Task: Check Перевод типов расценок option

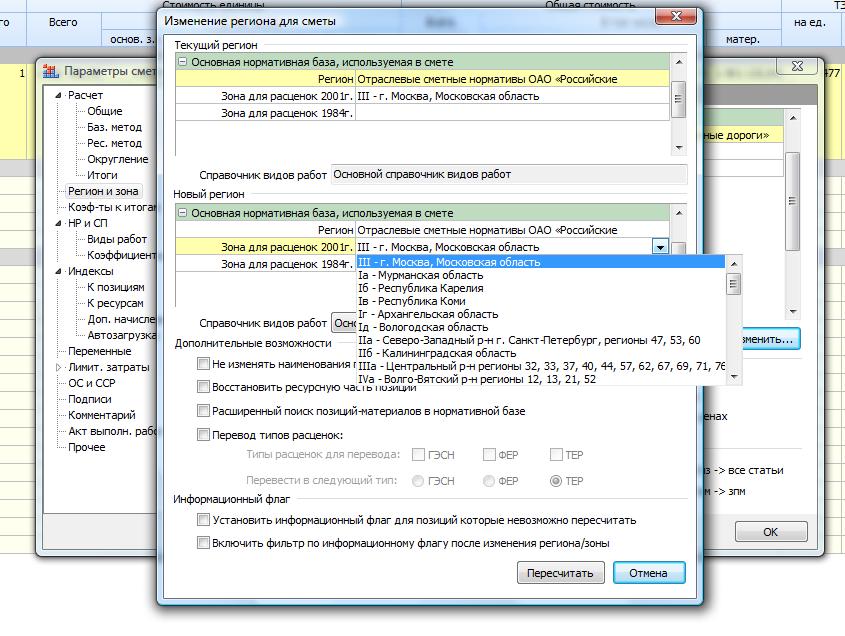Action: pyautogui.click(x=203, y=435)
